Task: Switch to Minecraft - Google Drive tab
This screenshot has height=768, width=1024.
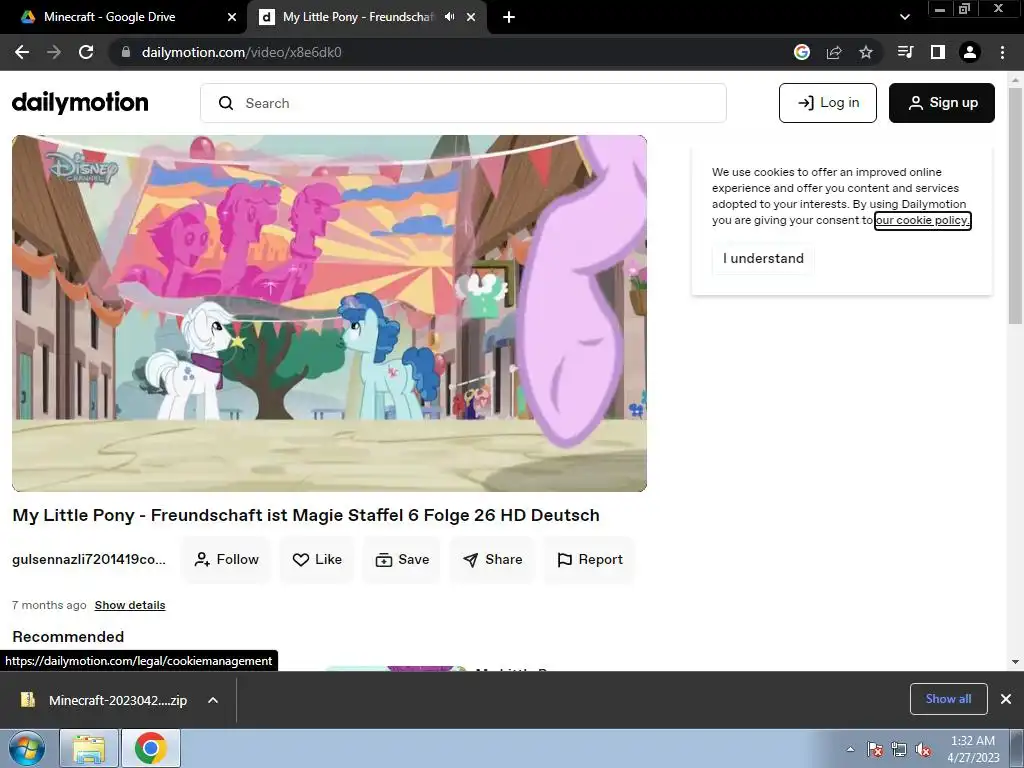Action: point(124,17)
